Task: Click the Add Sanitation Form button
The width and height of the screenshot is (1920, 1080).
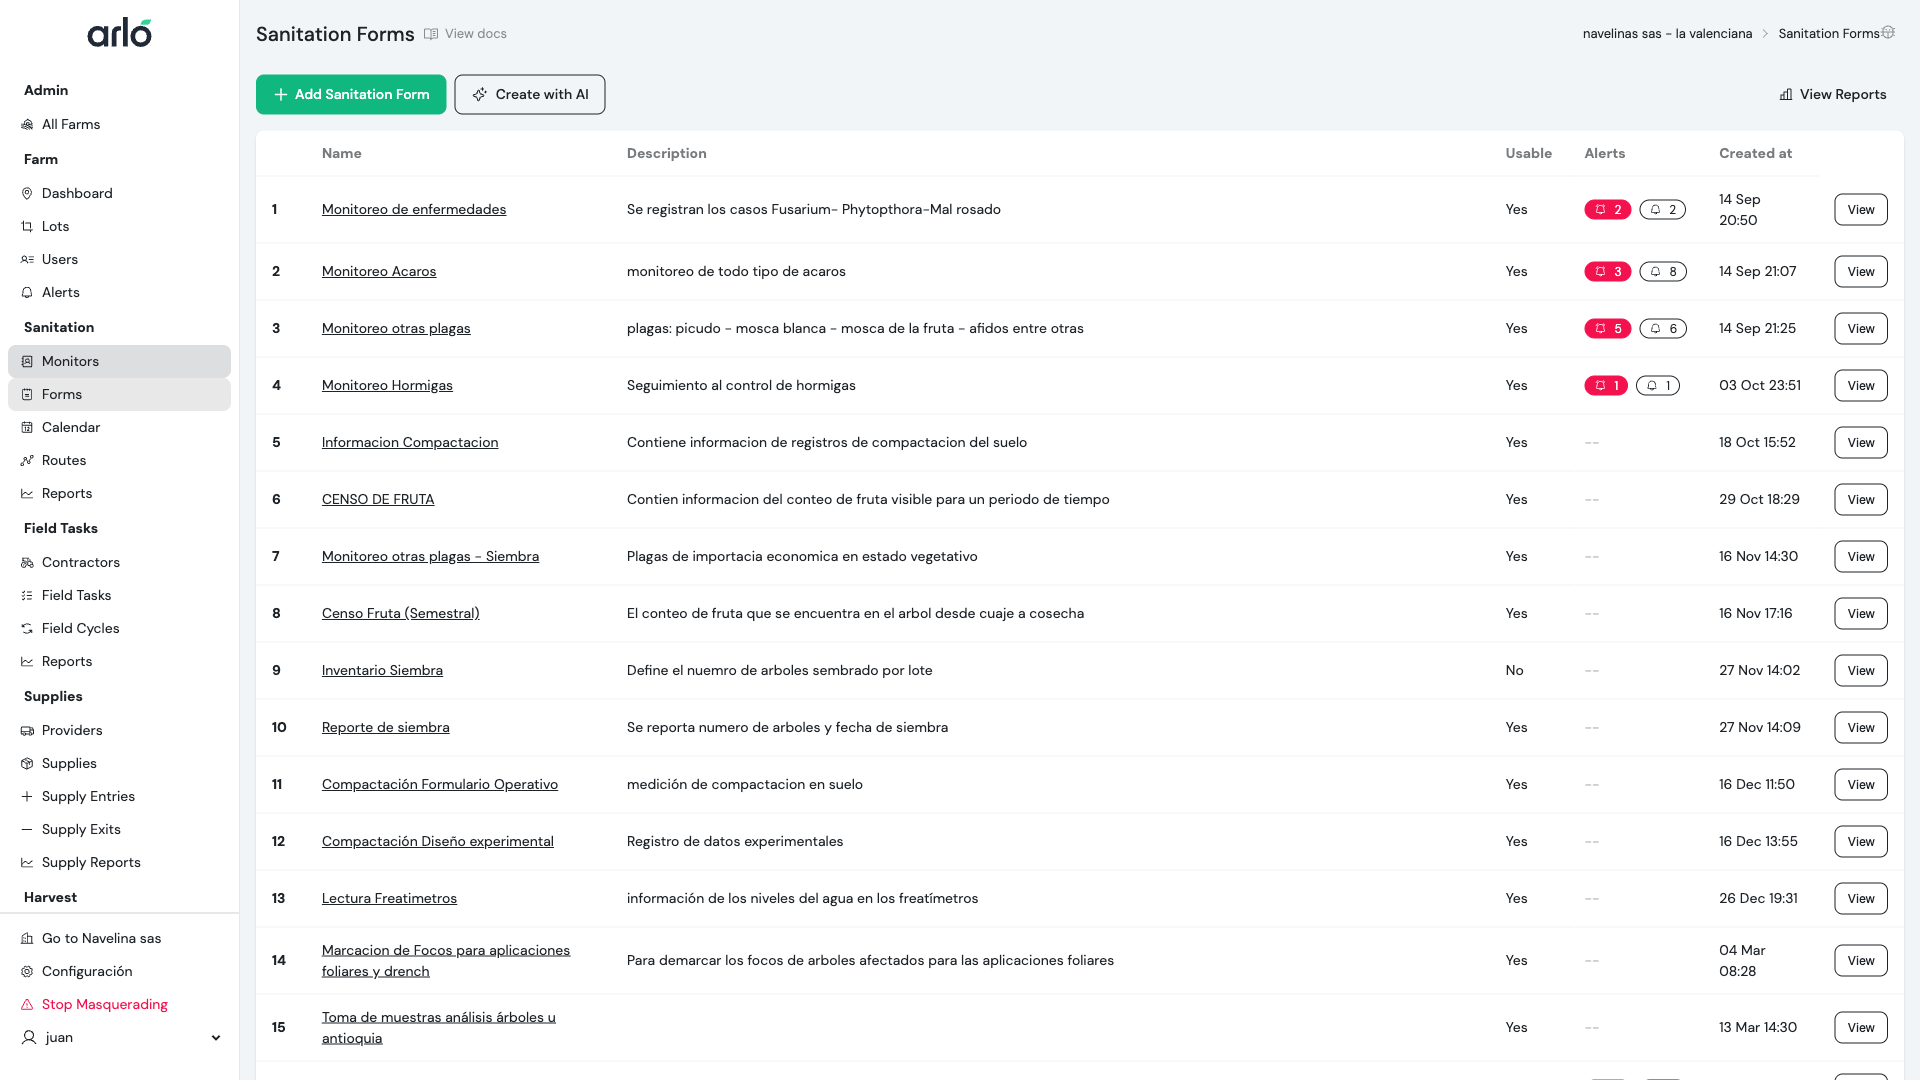Action: tap(350, 94)
